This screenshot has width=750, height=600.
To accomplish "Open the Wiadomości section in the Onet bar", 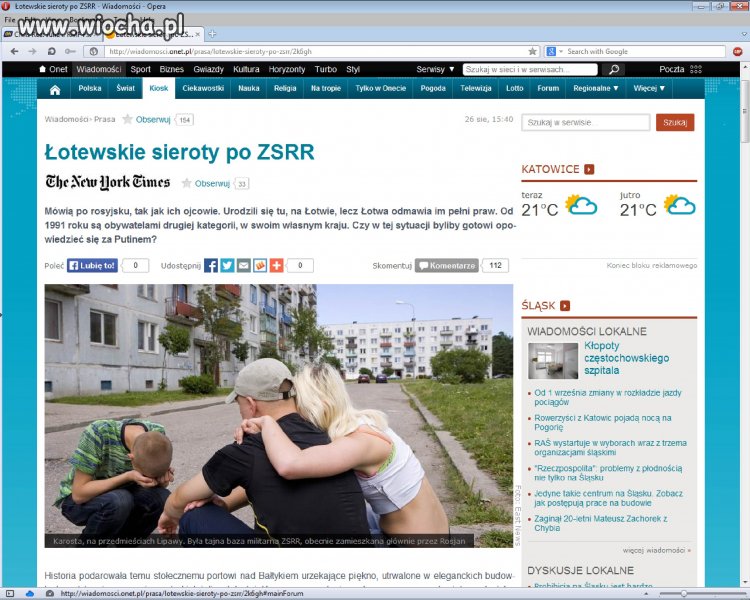I will click(x=99, y=69).
